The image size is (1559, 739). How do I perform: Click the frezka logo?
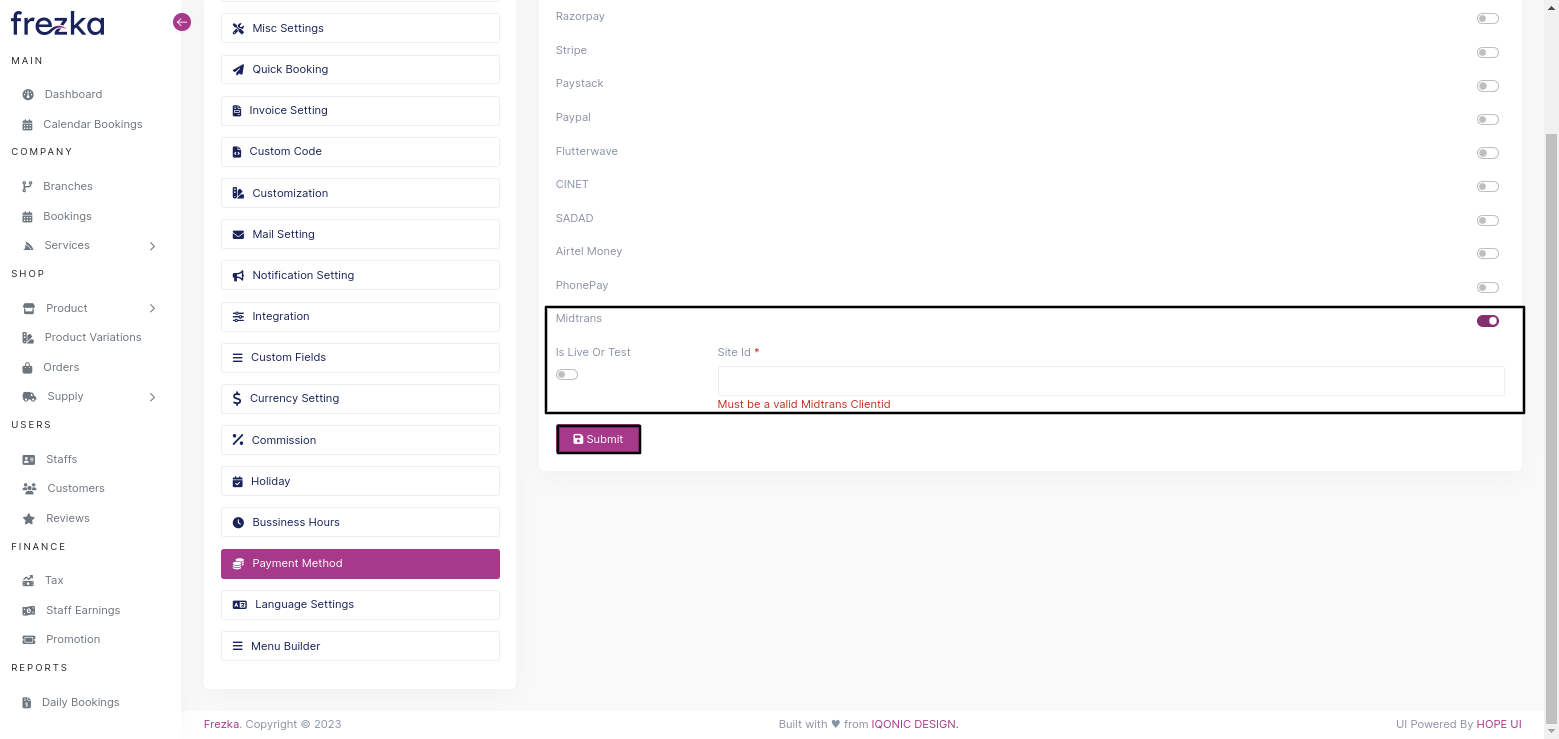pos(58,23)
